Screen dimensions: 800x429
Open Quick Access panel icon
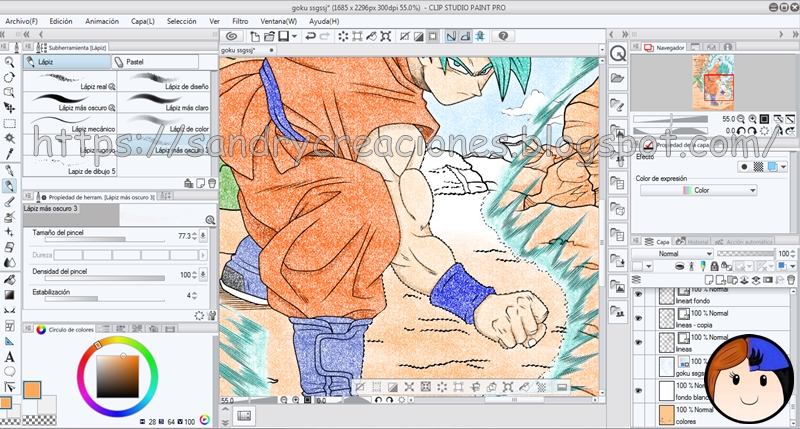click(618, 54)
